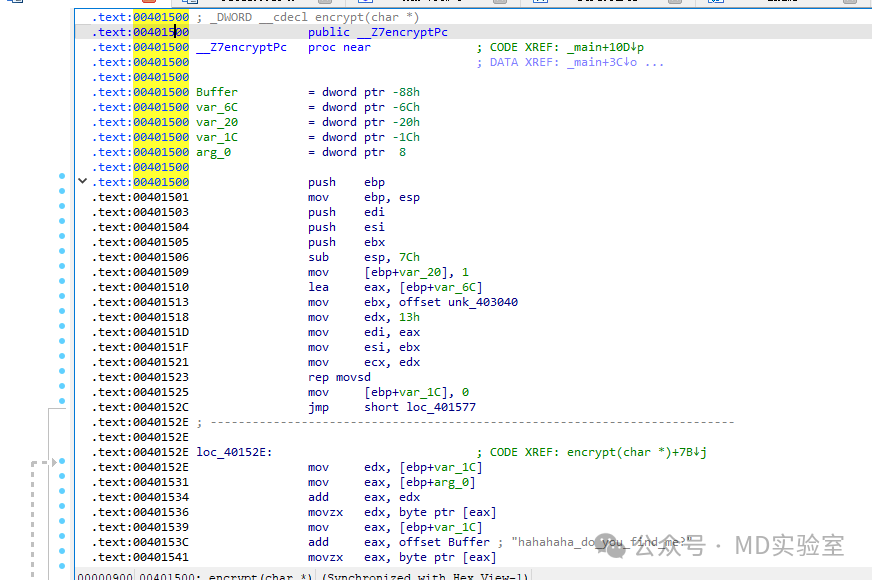Toggle breakpoint dot beside address 00401531
Viewport: 872px width, 580px height.
[62, 476]
